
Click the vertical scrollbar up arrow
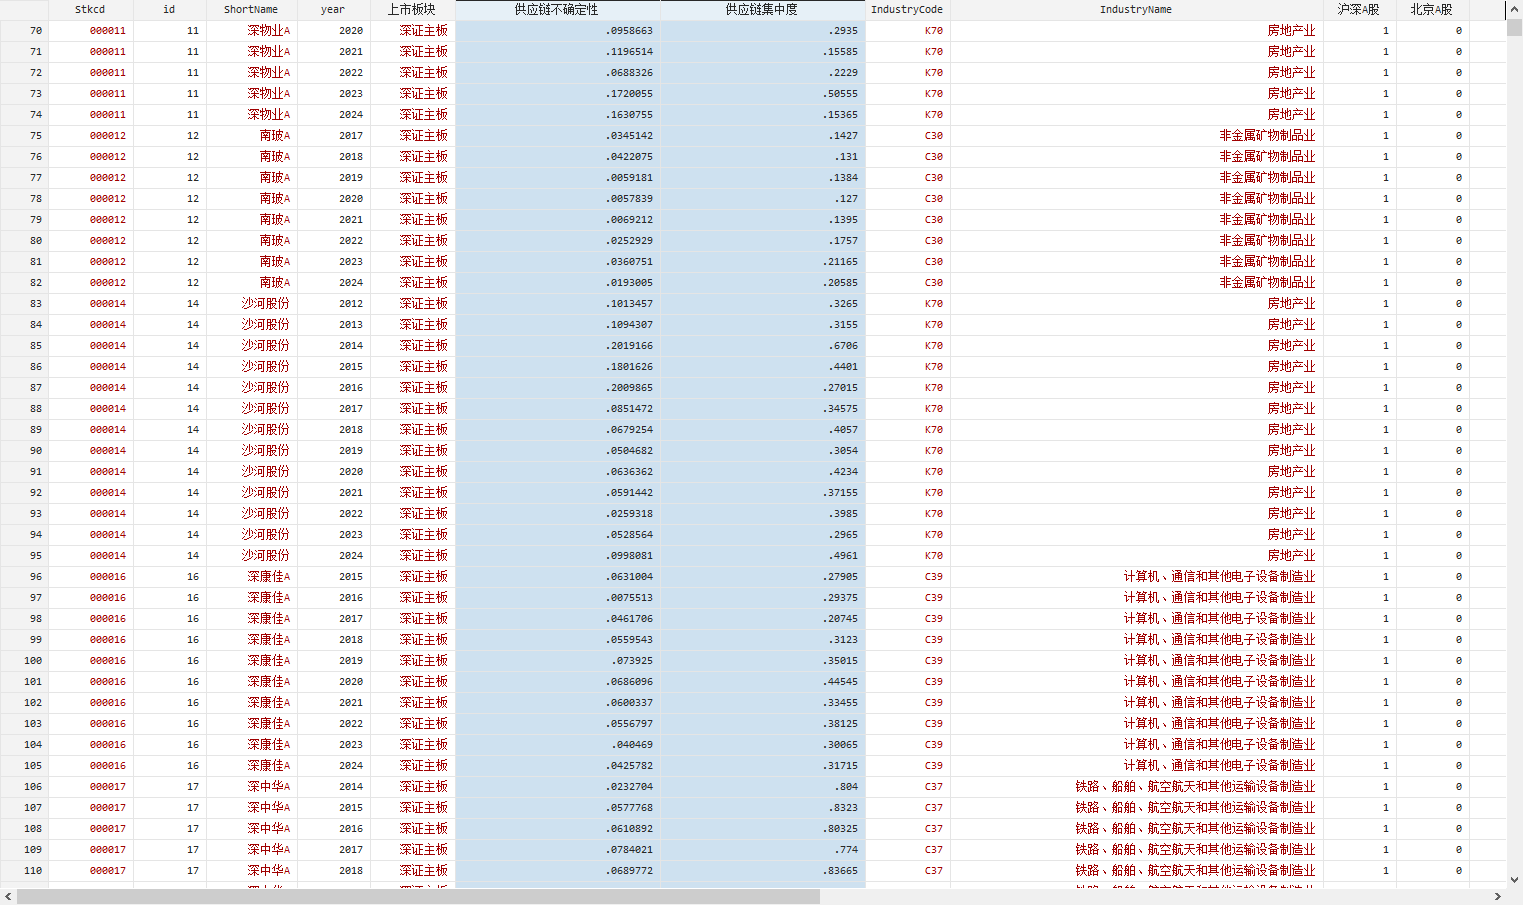click(x=1514, y=9)
